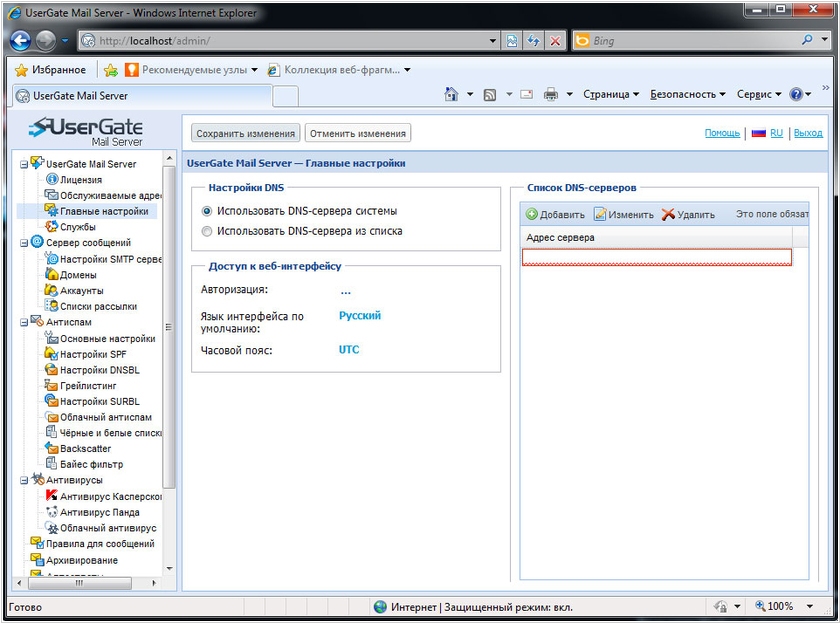Viewport: 840px width, 623px height.
Task: Open the Помощь link
Action: [722, 133]
